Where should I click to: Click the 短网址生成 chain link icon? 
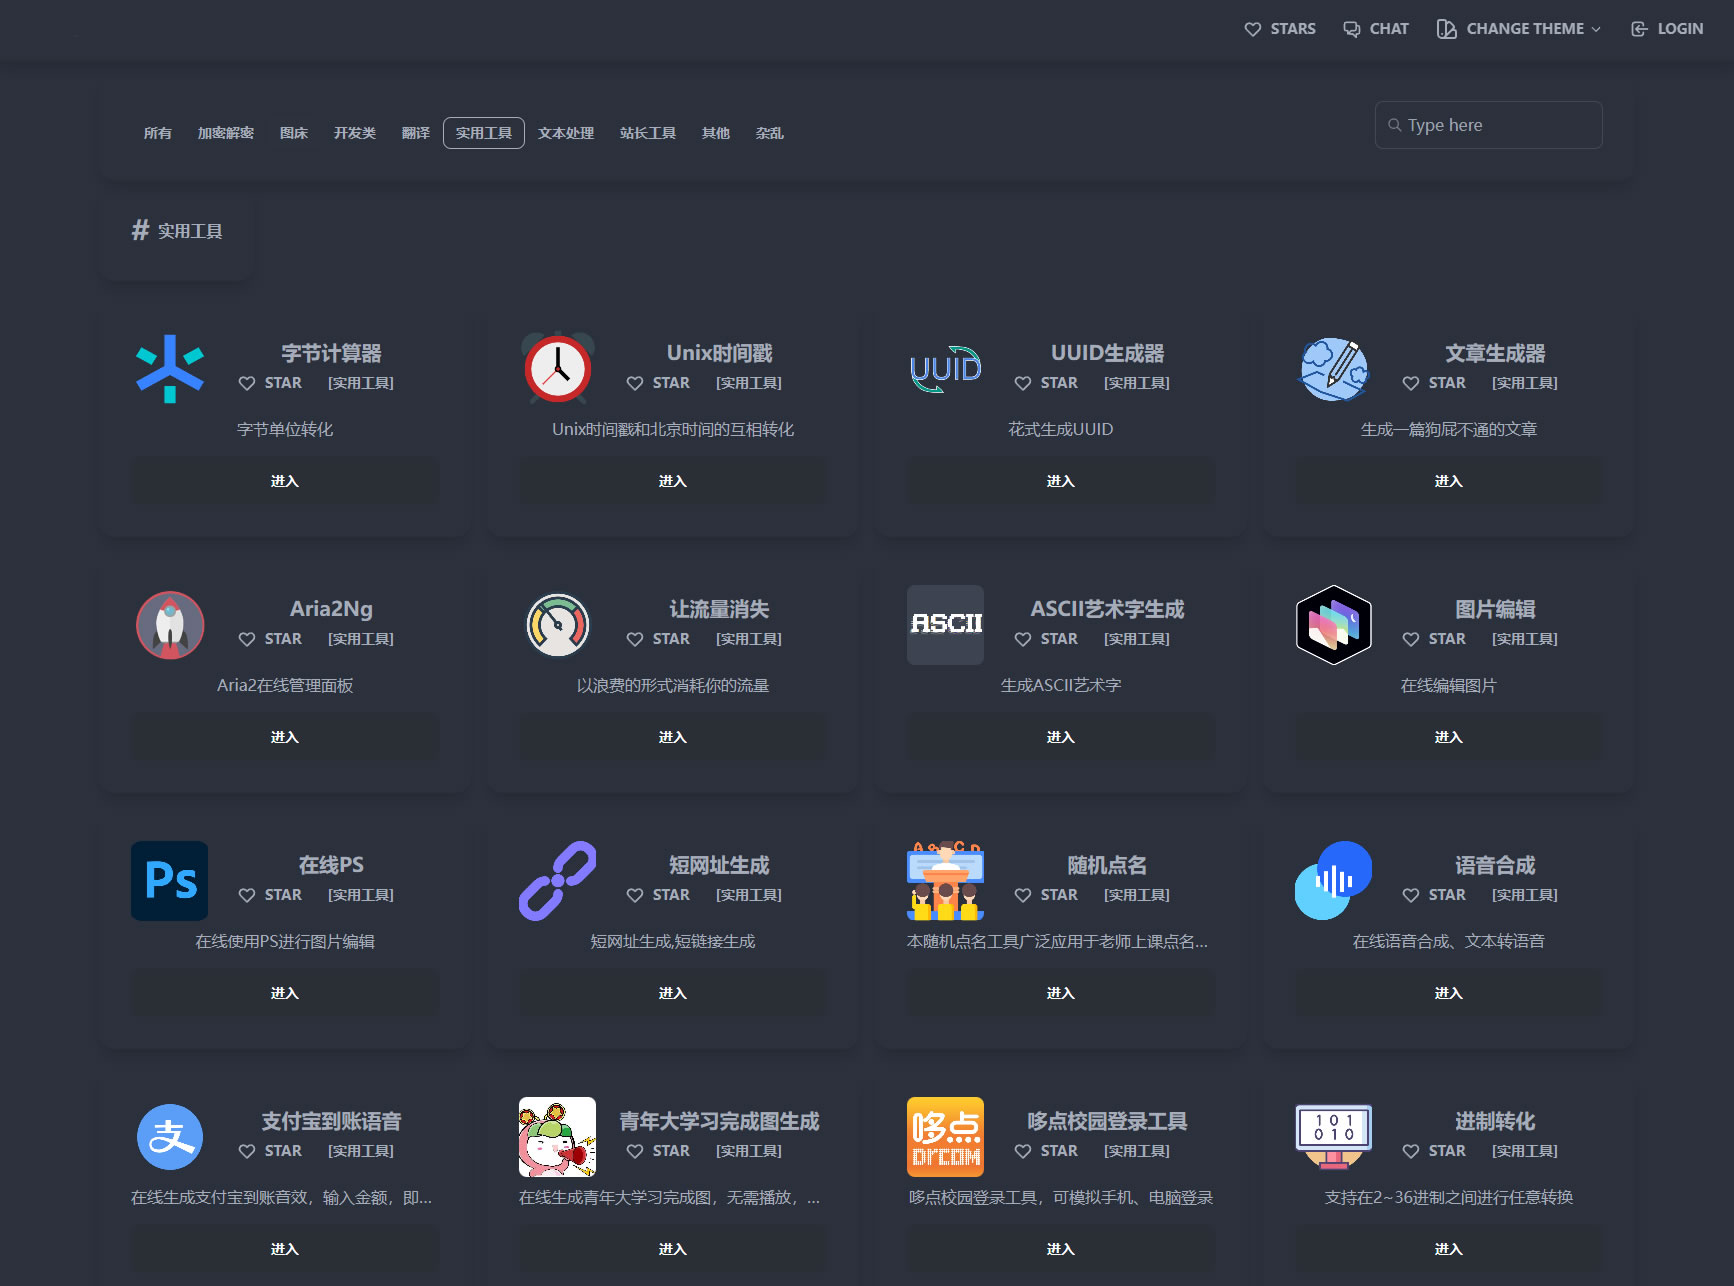pos(557,880)
